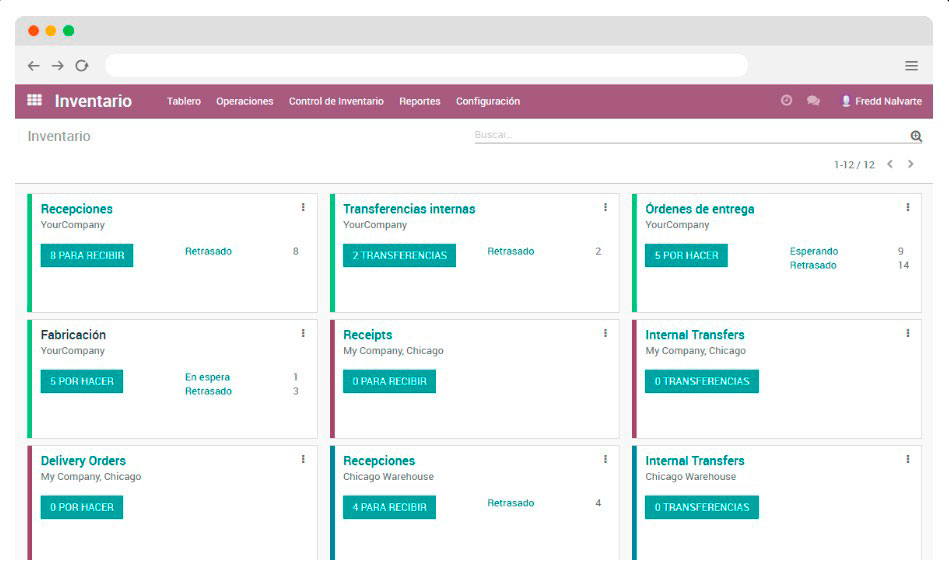The height and width of the screenshot is (574, 949).
Task: Open the browser hamburger menu
Action: click(911, 66)
